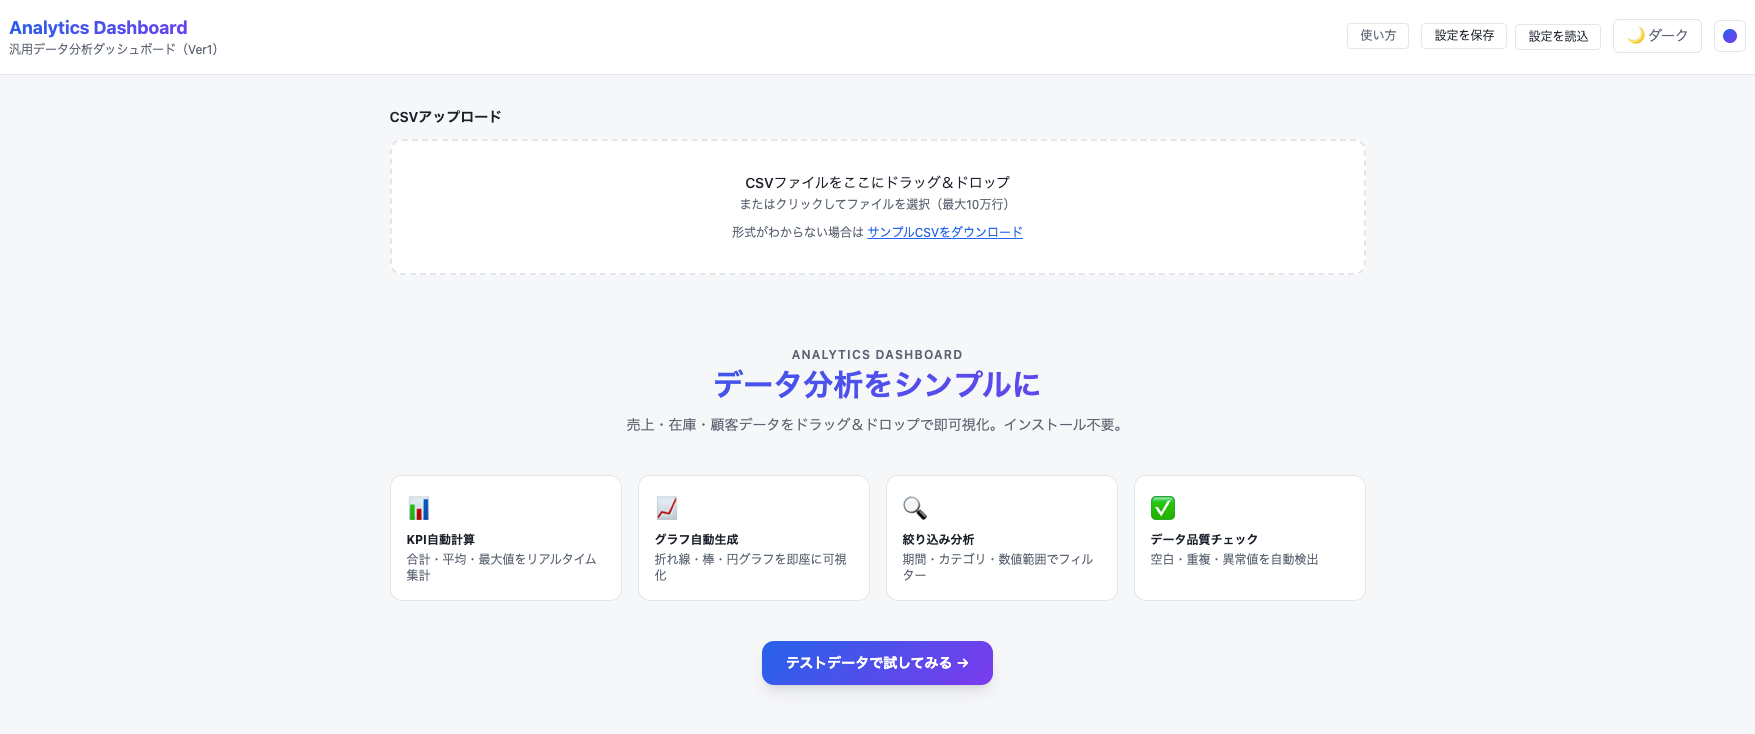The height and width of the screenshot is (734, 1755).
Task: Click the 売上・在庫・顧客データ tagline sentence
Action: pyautogui.click(x=877, y=425)
